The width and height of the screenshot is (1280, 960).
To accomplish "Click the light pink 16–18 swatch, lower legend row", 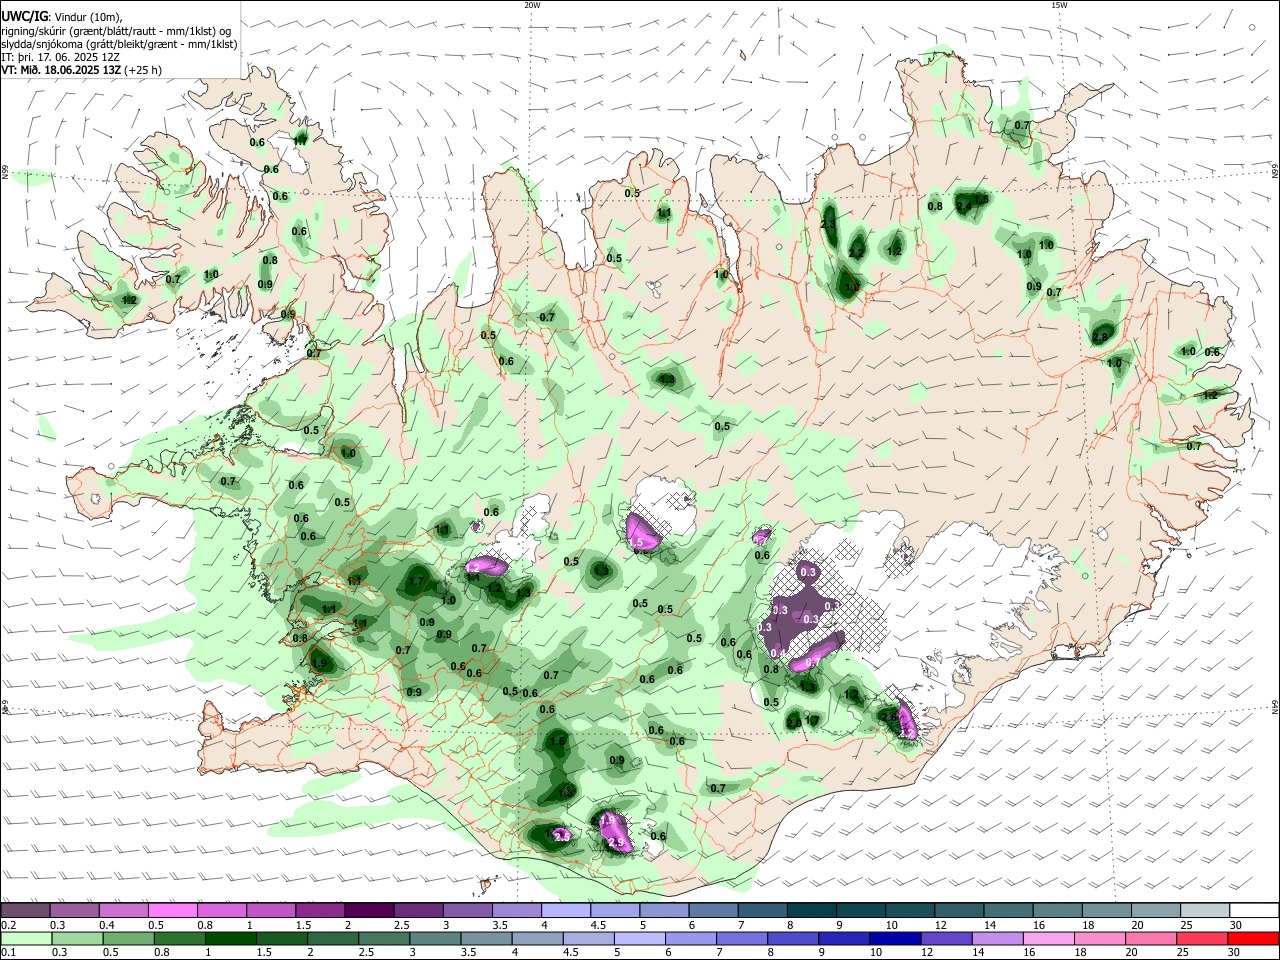I will click(x=1048, y=938).
